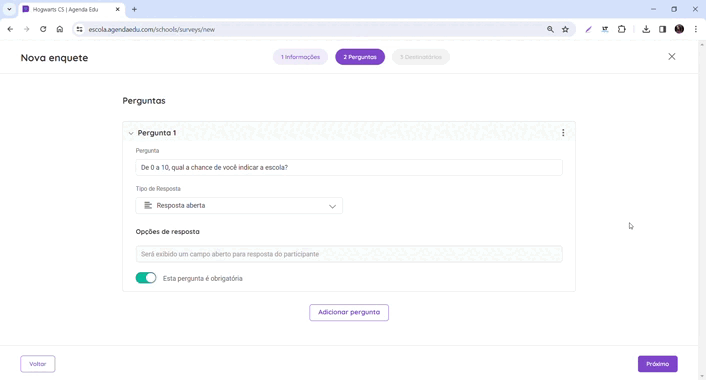The image size is (706, 380).
Task: Click the extension icon right of the pen
Action: tap(605, 29)
